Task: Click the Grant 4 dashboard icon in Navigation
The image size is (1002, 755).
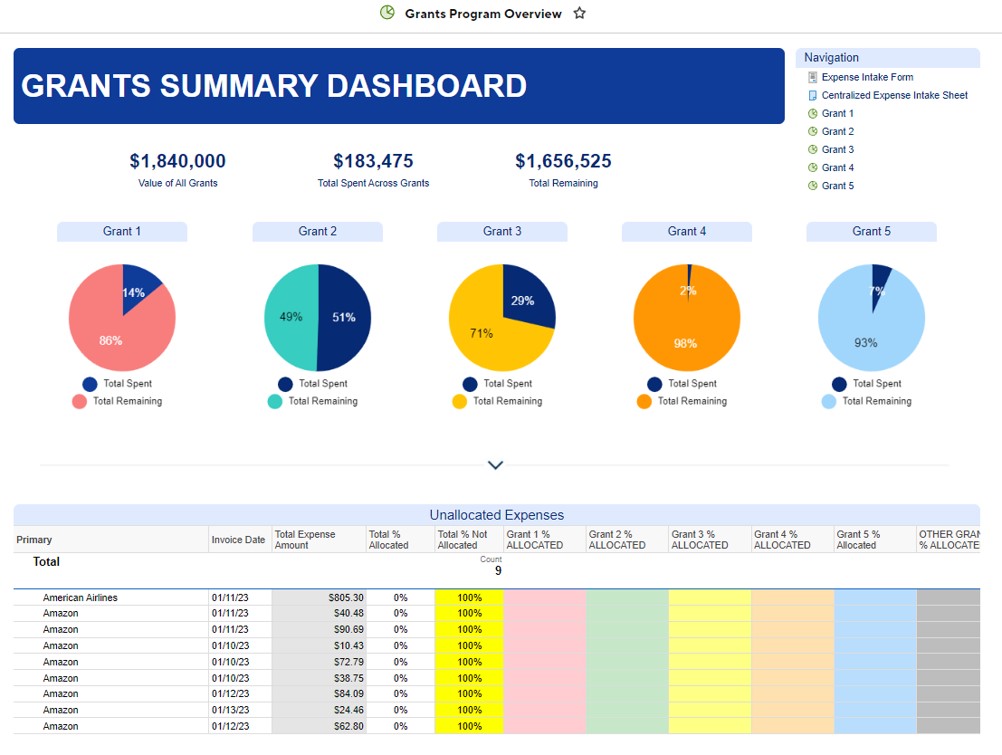Action: (x=813, y=168)
